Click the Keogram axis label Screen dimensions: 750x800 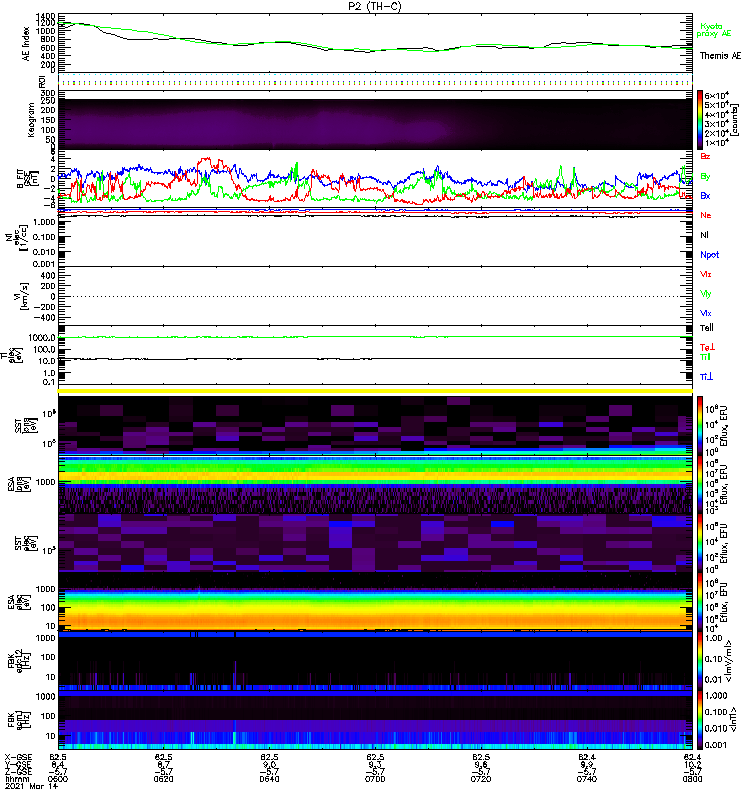click(31, 119)
